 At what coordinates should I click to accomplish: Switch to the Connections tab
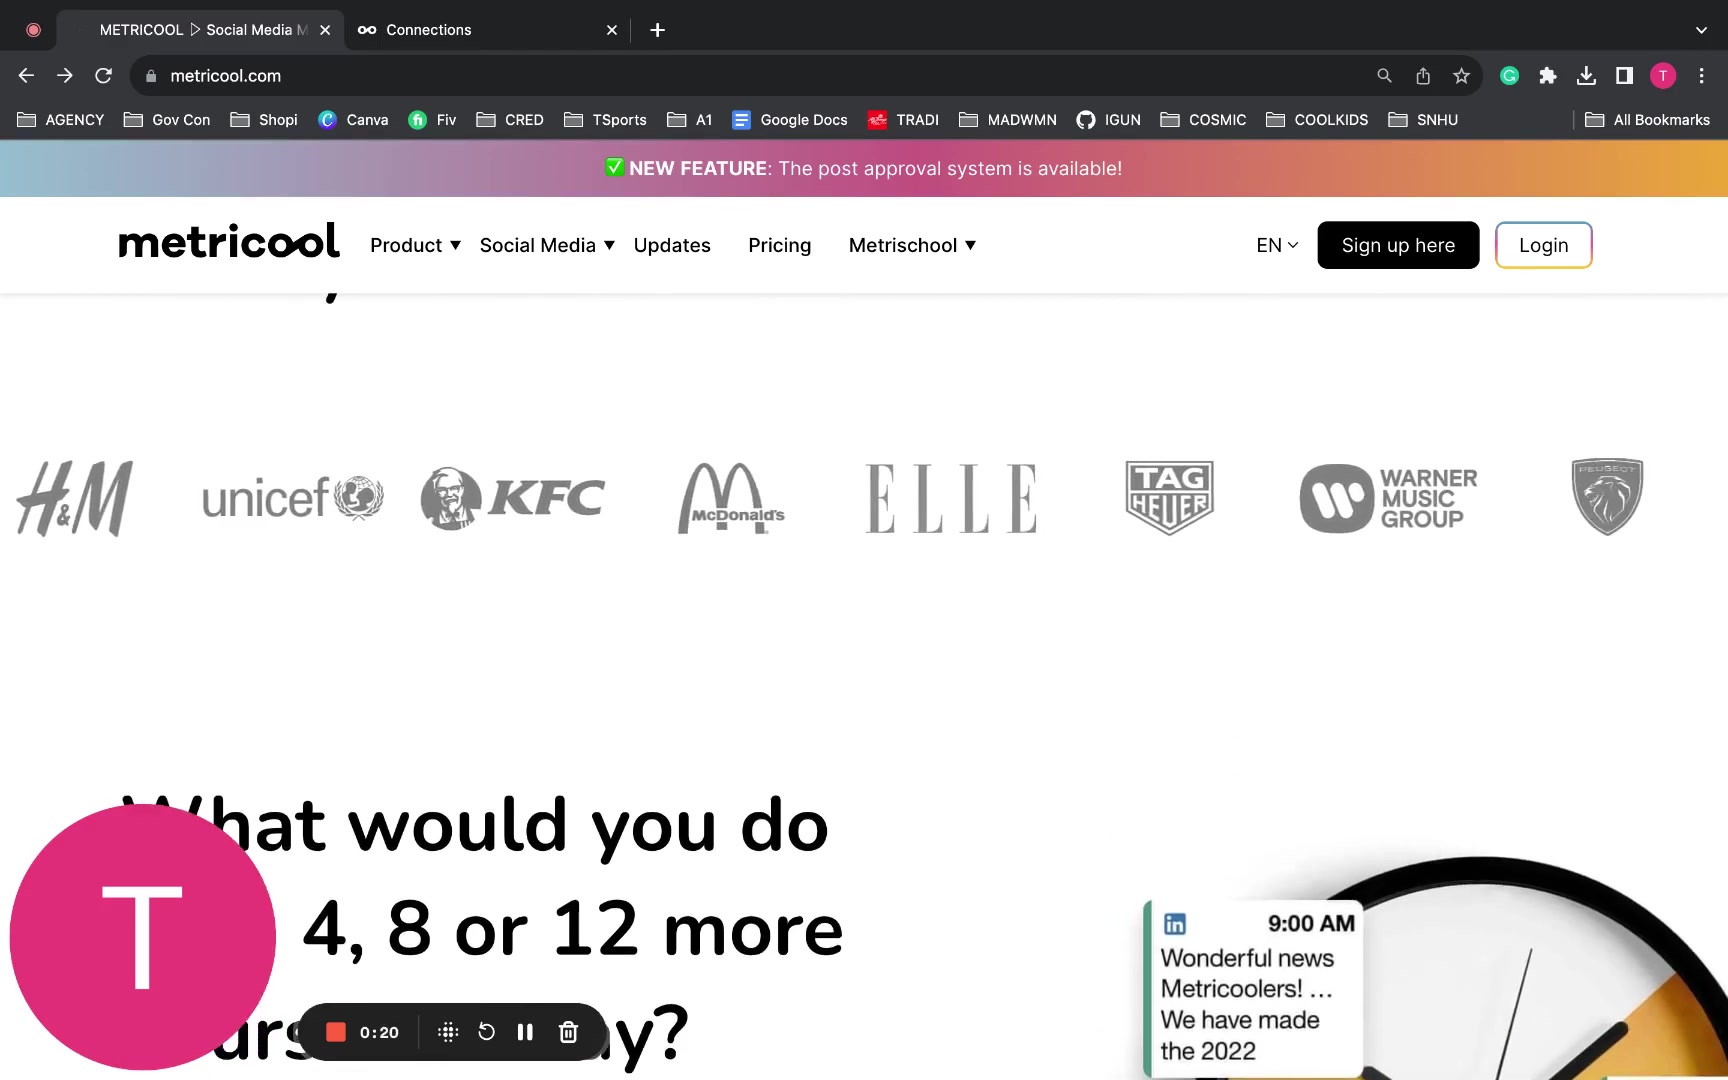coord(488,30)
